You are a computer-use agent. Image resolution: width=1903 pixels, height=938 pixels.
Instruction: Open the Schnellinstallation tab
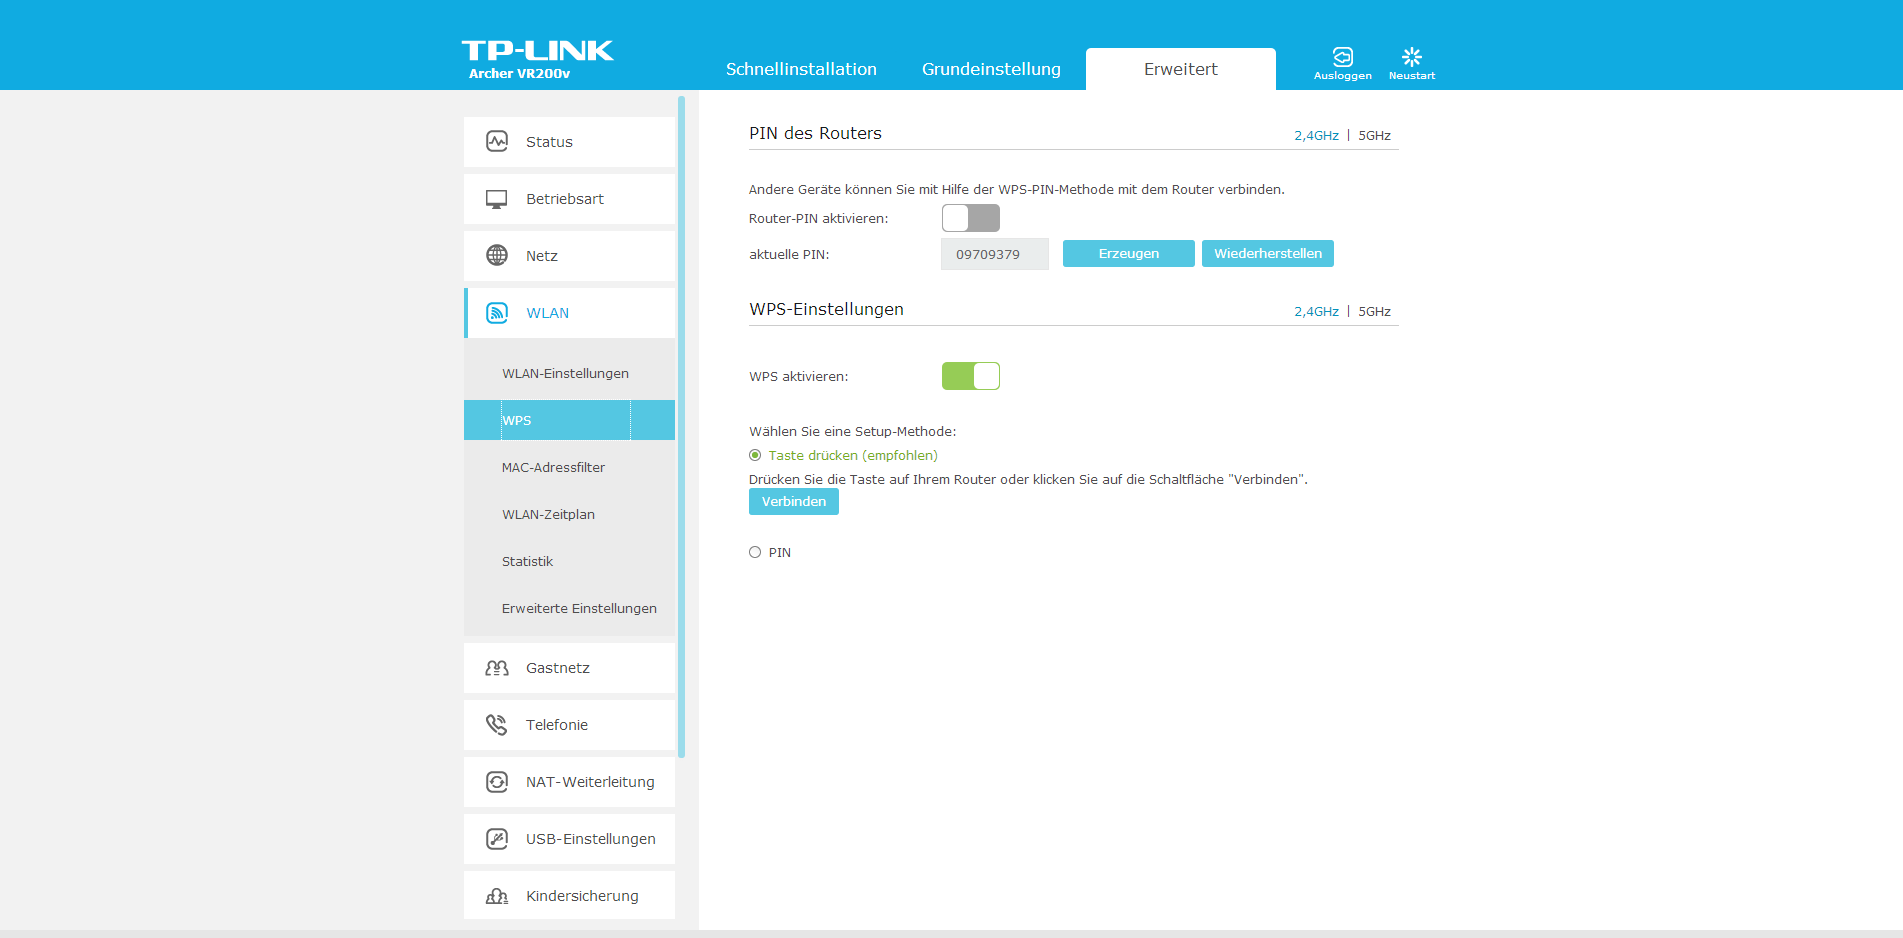click(801, 69)
